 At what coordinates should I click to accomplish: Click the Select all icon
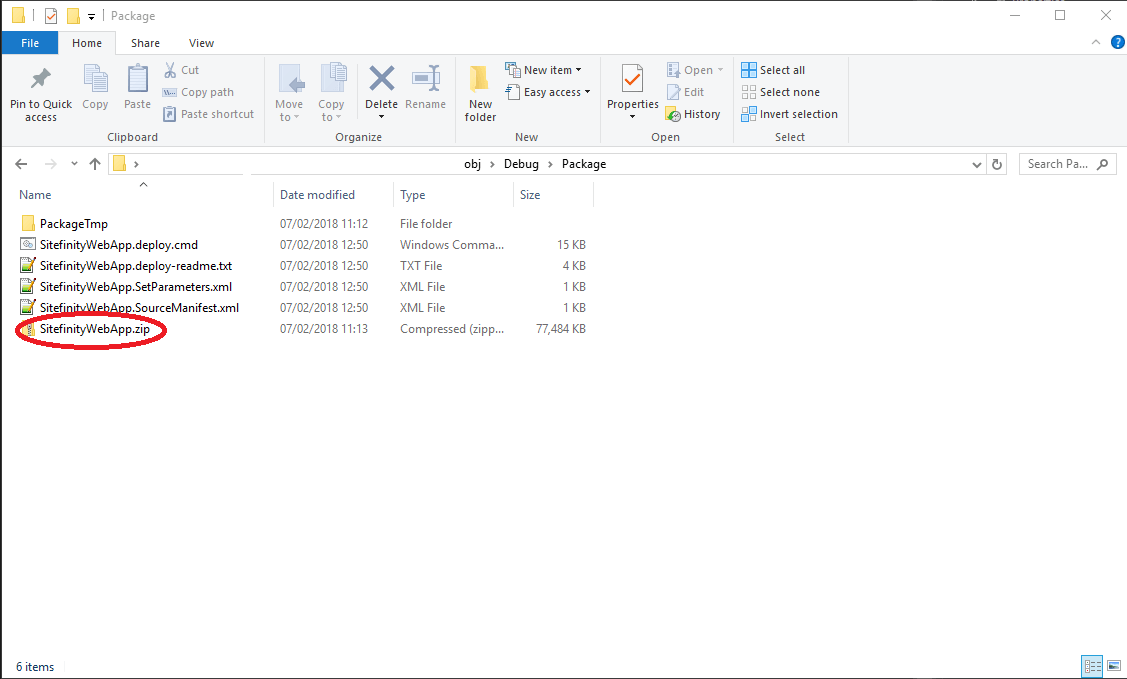click(749, 70)
